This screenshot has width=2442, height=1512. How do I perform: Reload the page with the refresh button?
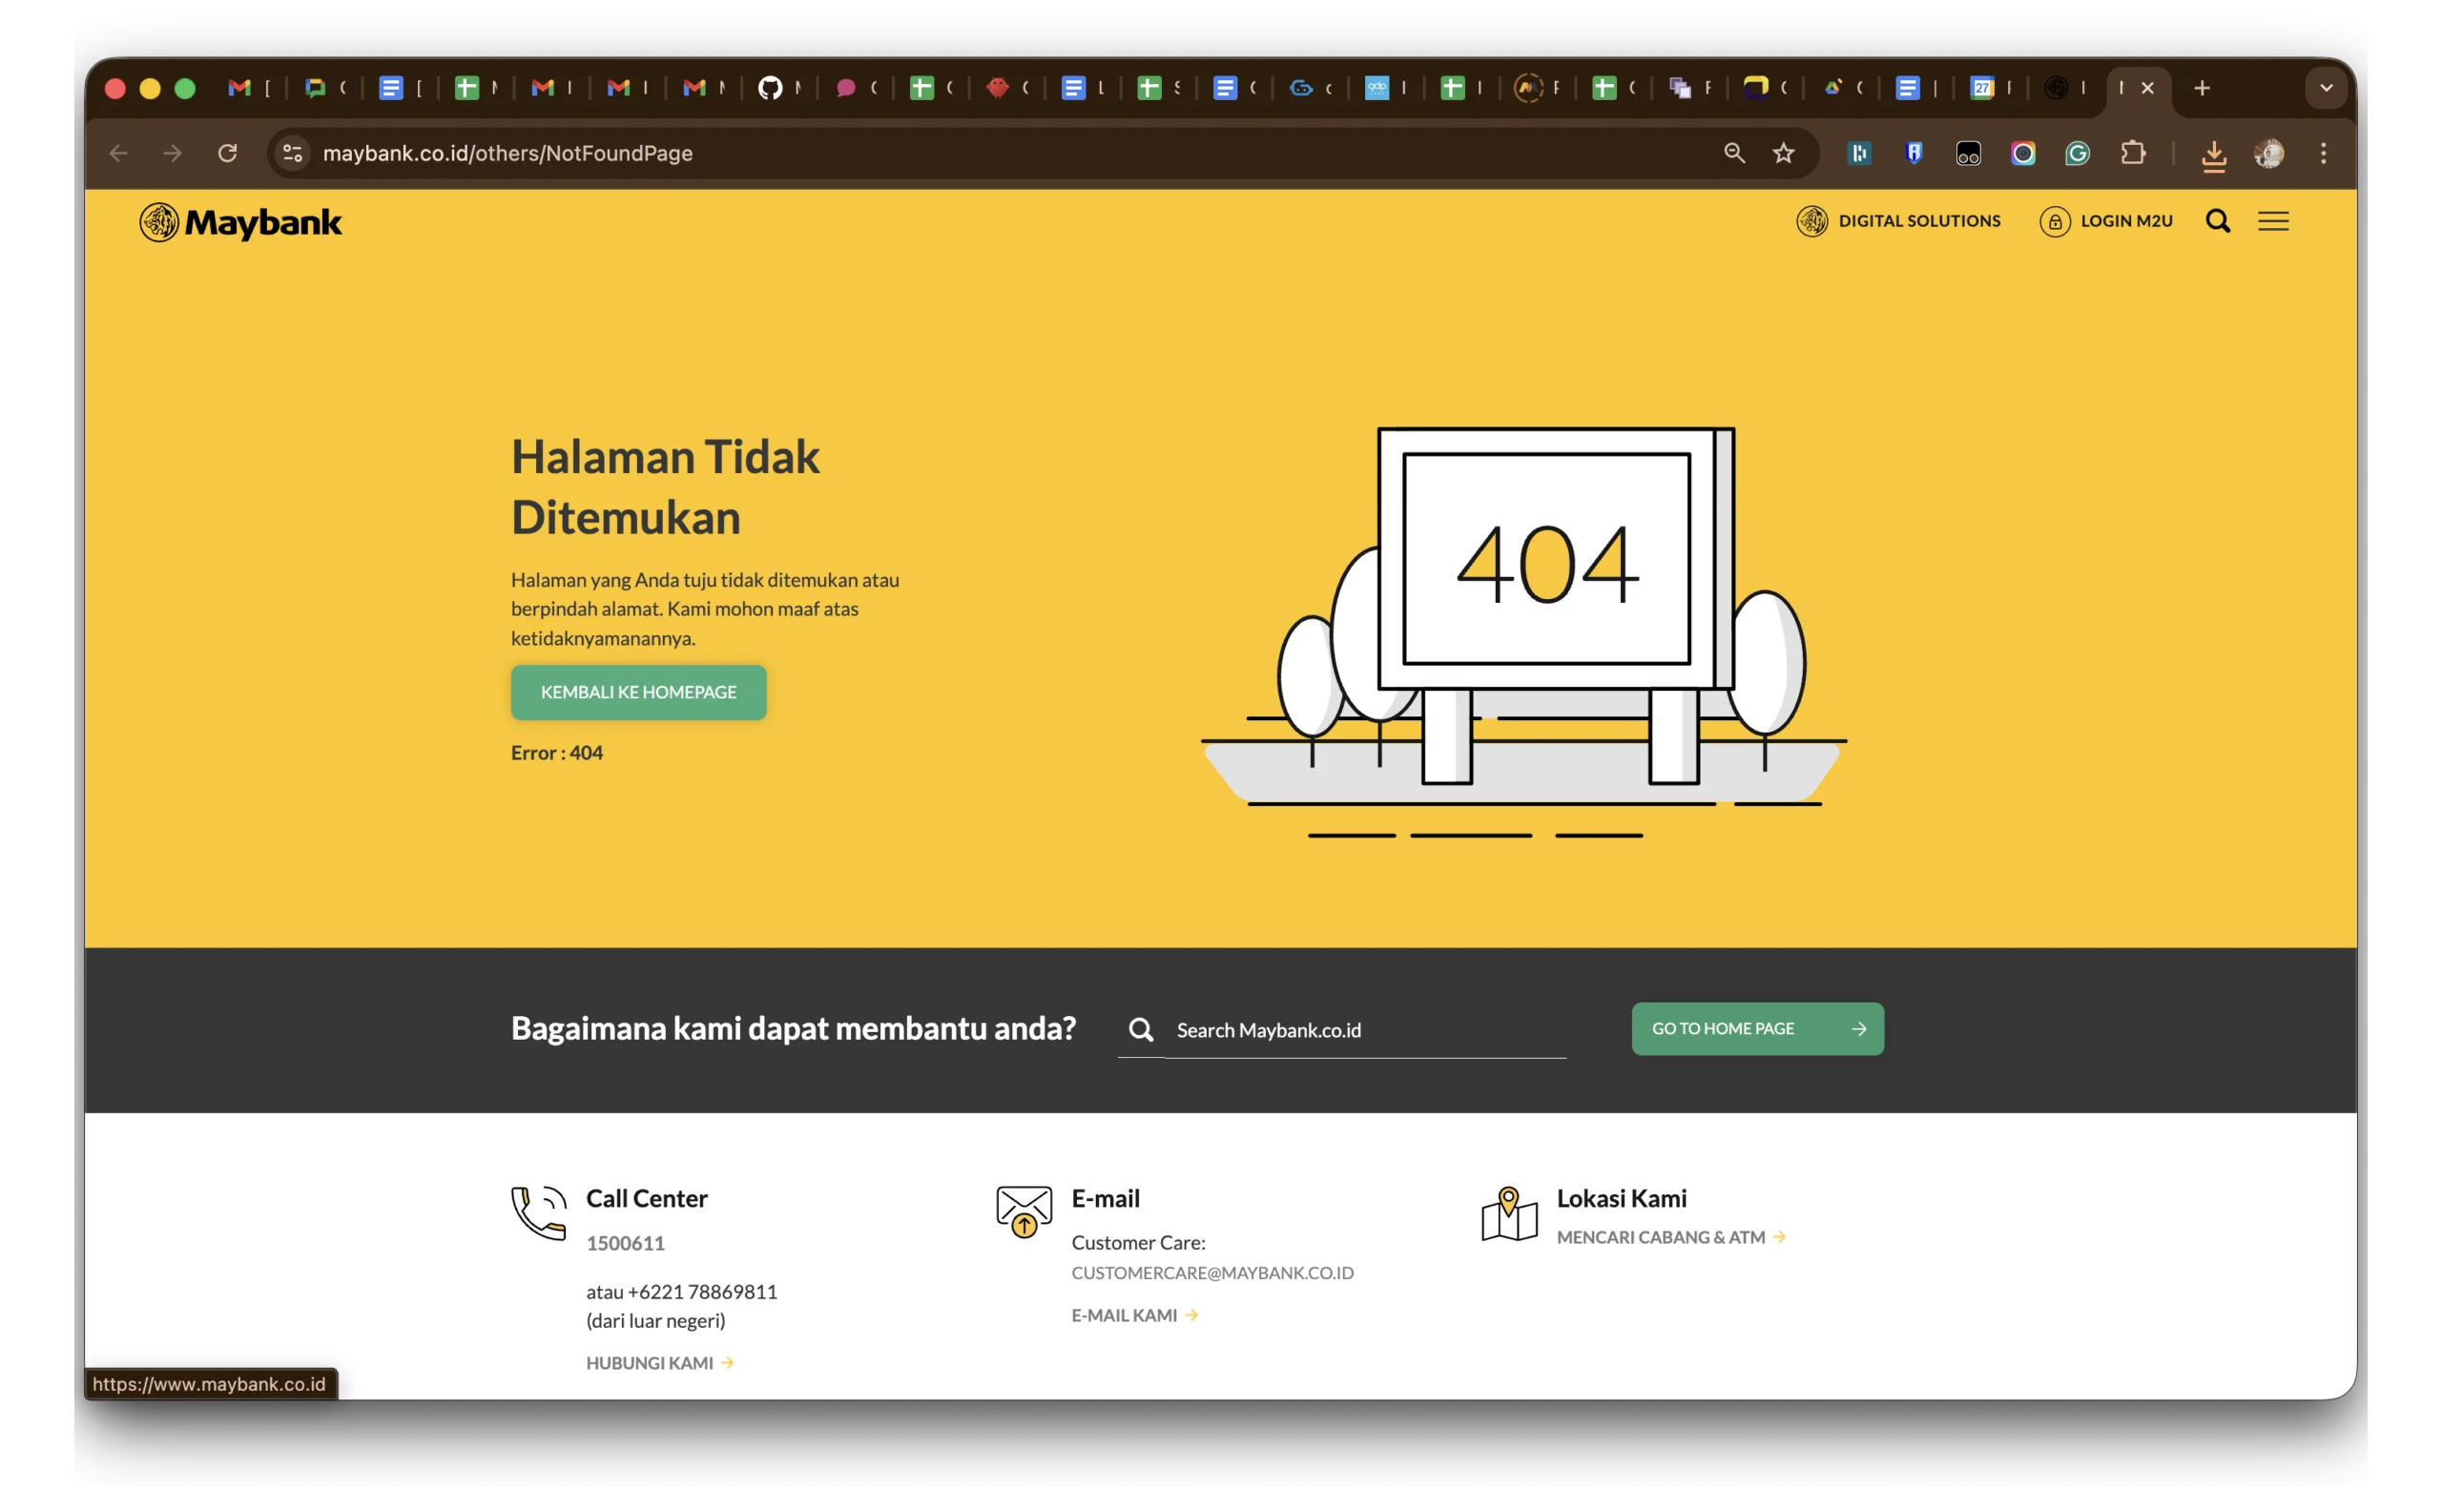pyautogui.click(x=228, y=153)
